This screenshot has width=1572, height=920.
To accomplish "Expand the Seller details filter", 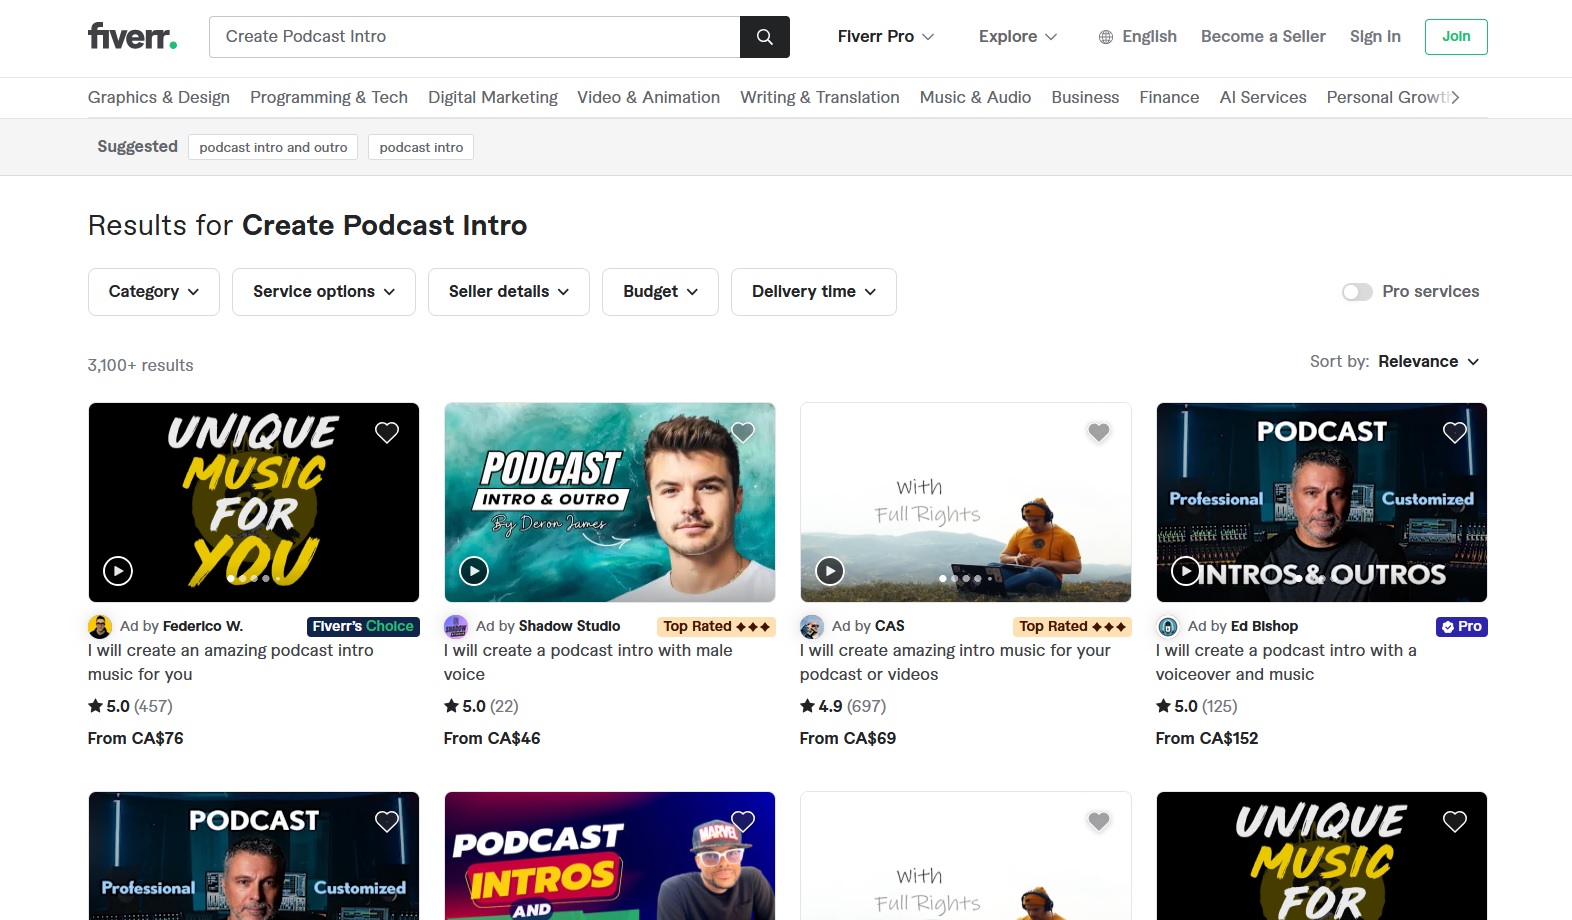I will (x=509, y=292).
